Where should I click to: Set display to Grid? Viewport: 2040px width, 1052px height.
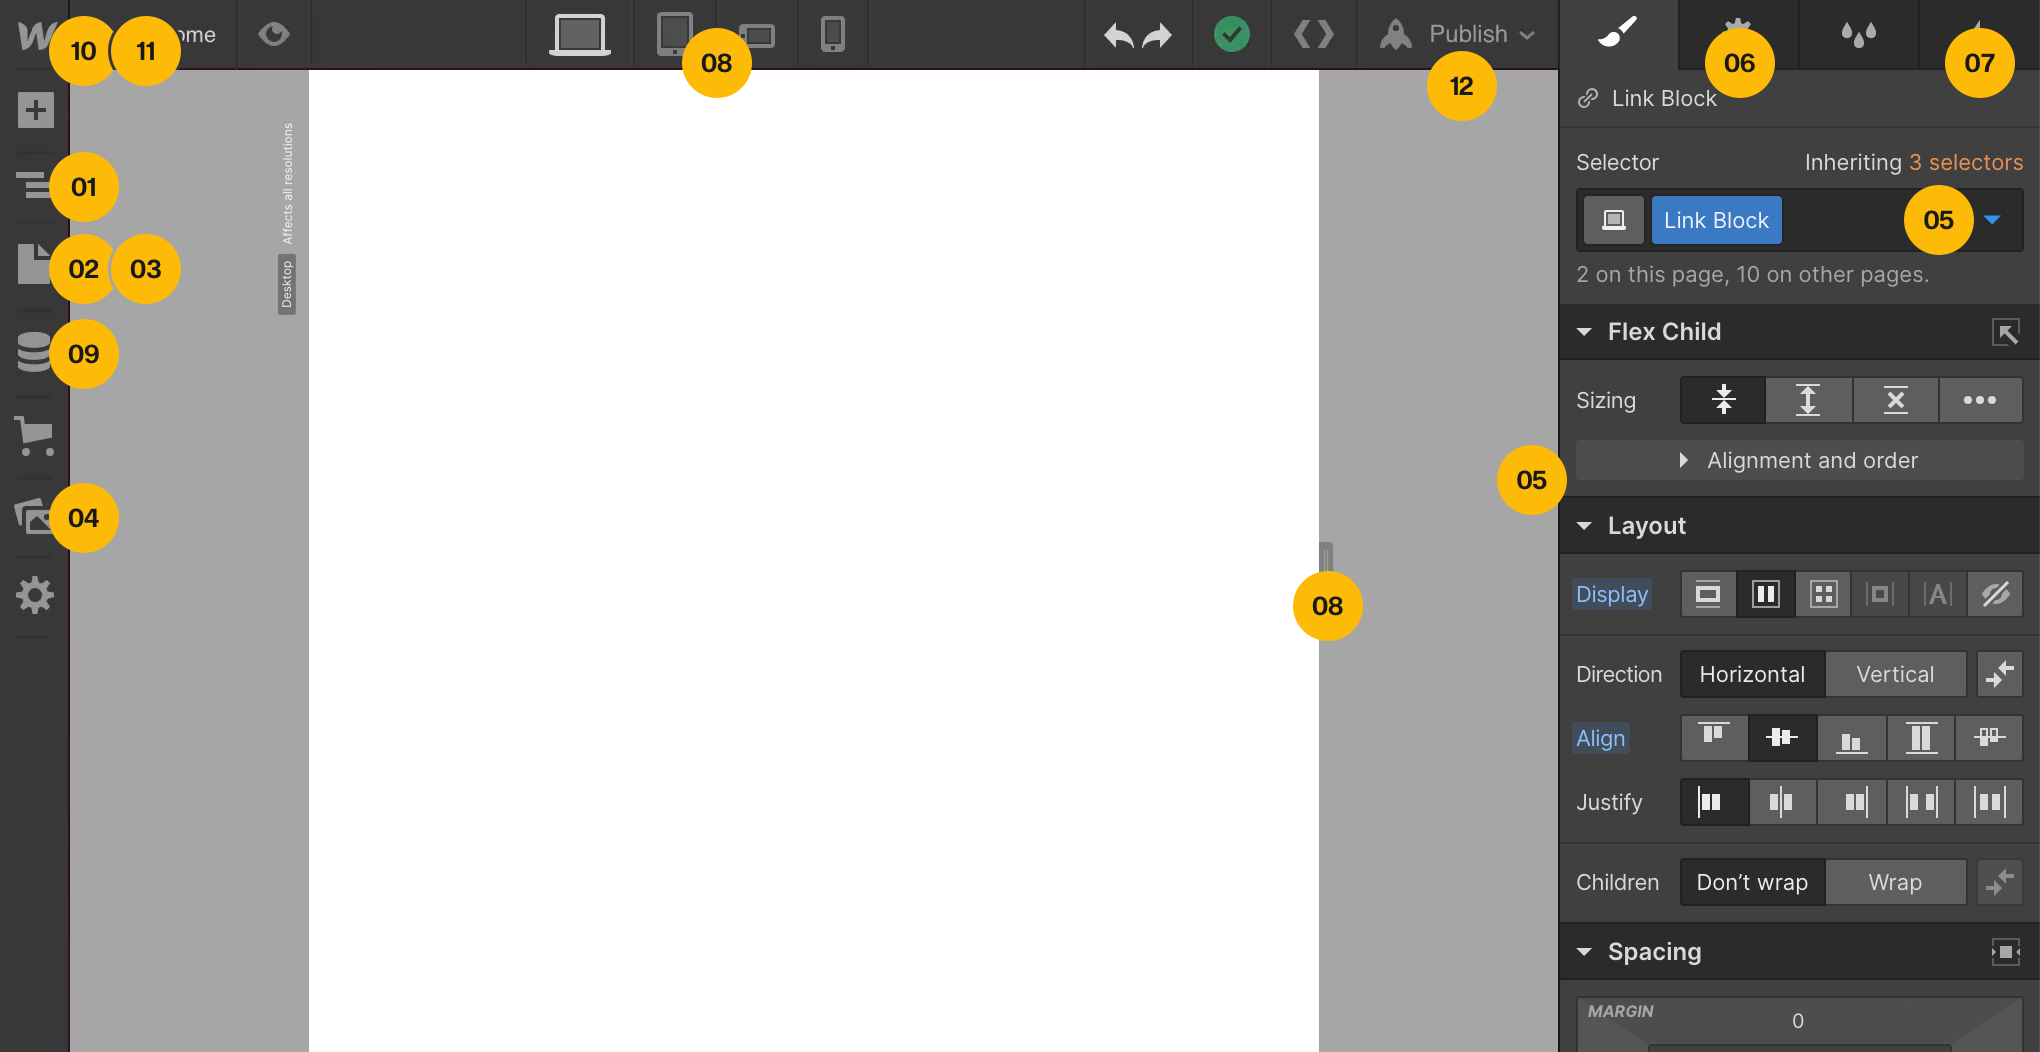[1824, 594]
